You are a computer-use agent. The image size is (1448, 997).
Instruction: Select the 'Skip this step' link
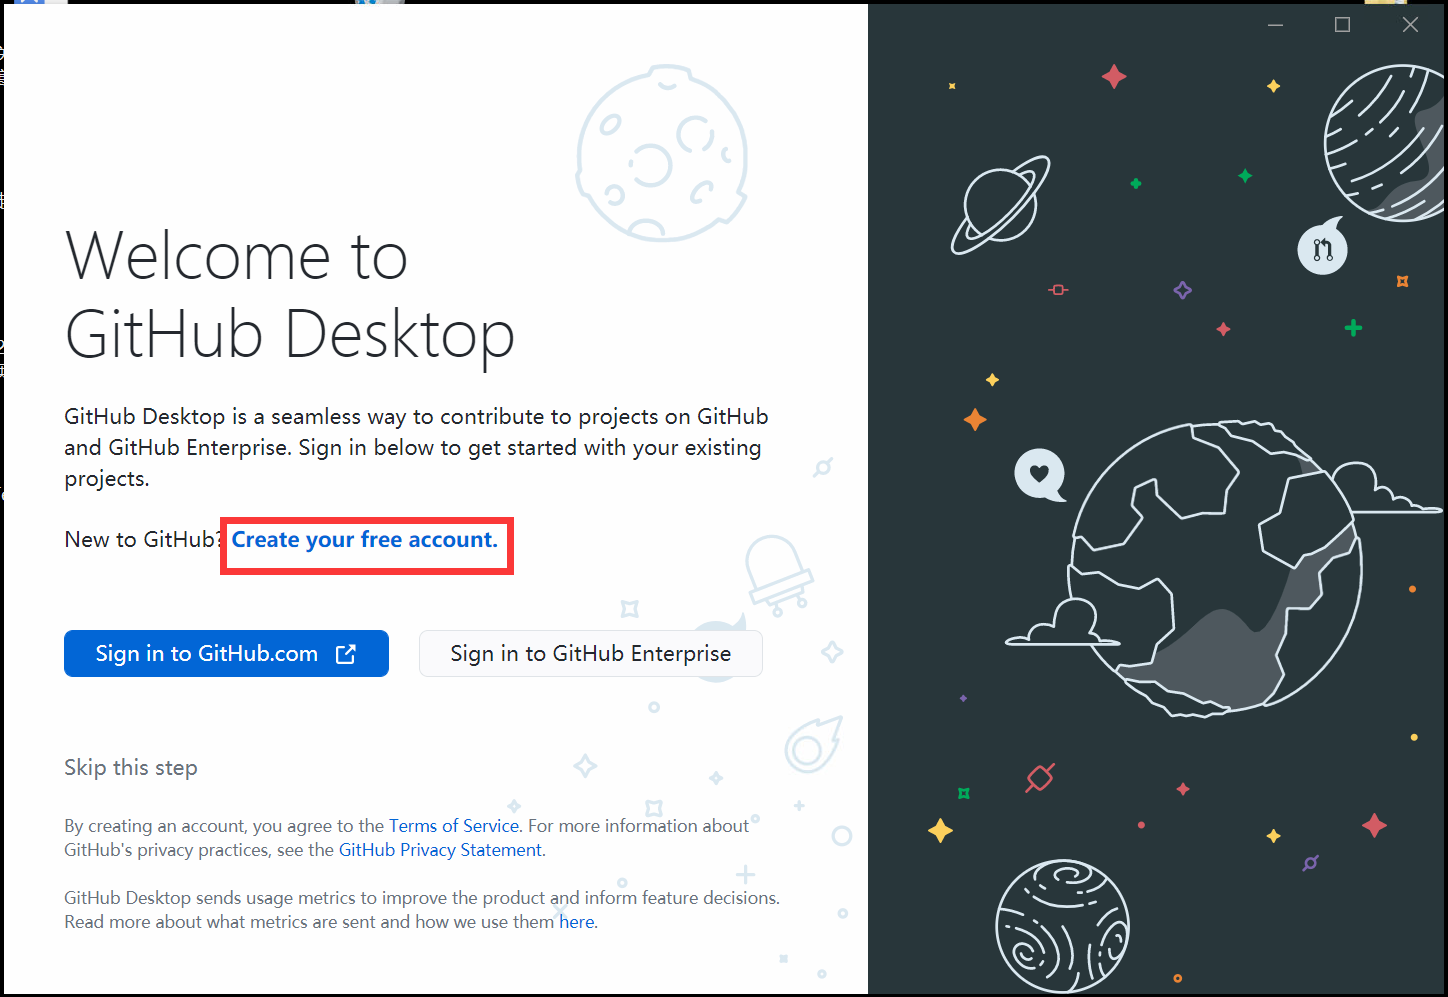tap(131, 767)
